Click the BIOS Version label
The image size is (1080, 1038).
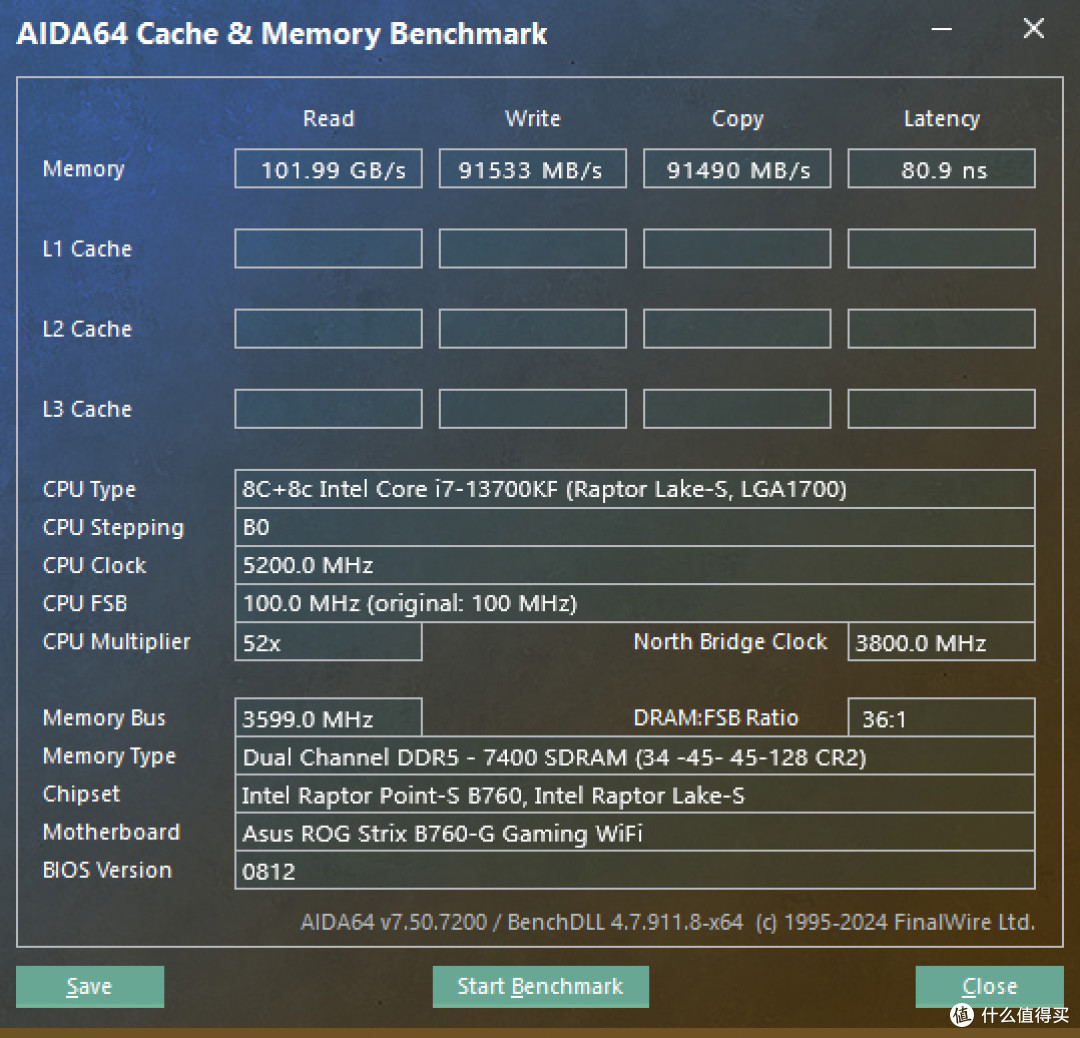107,871
